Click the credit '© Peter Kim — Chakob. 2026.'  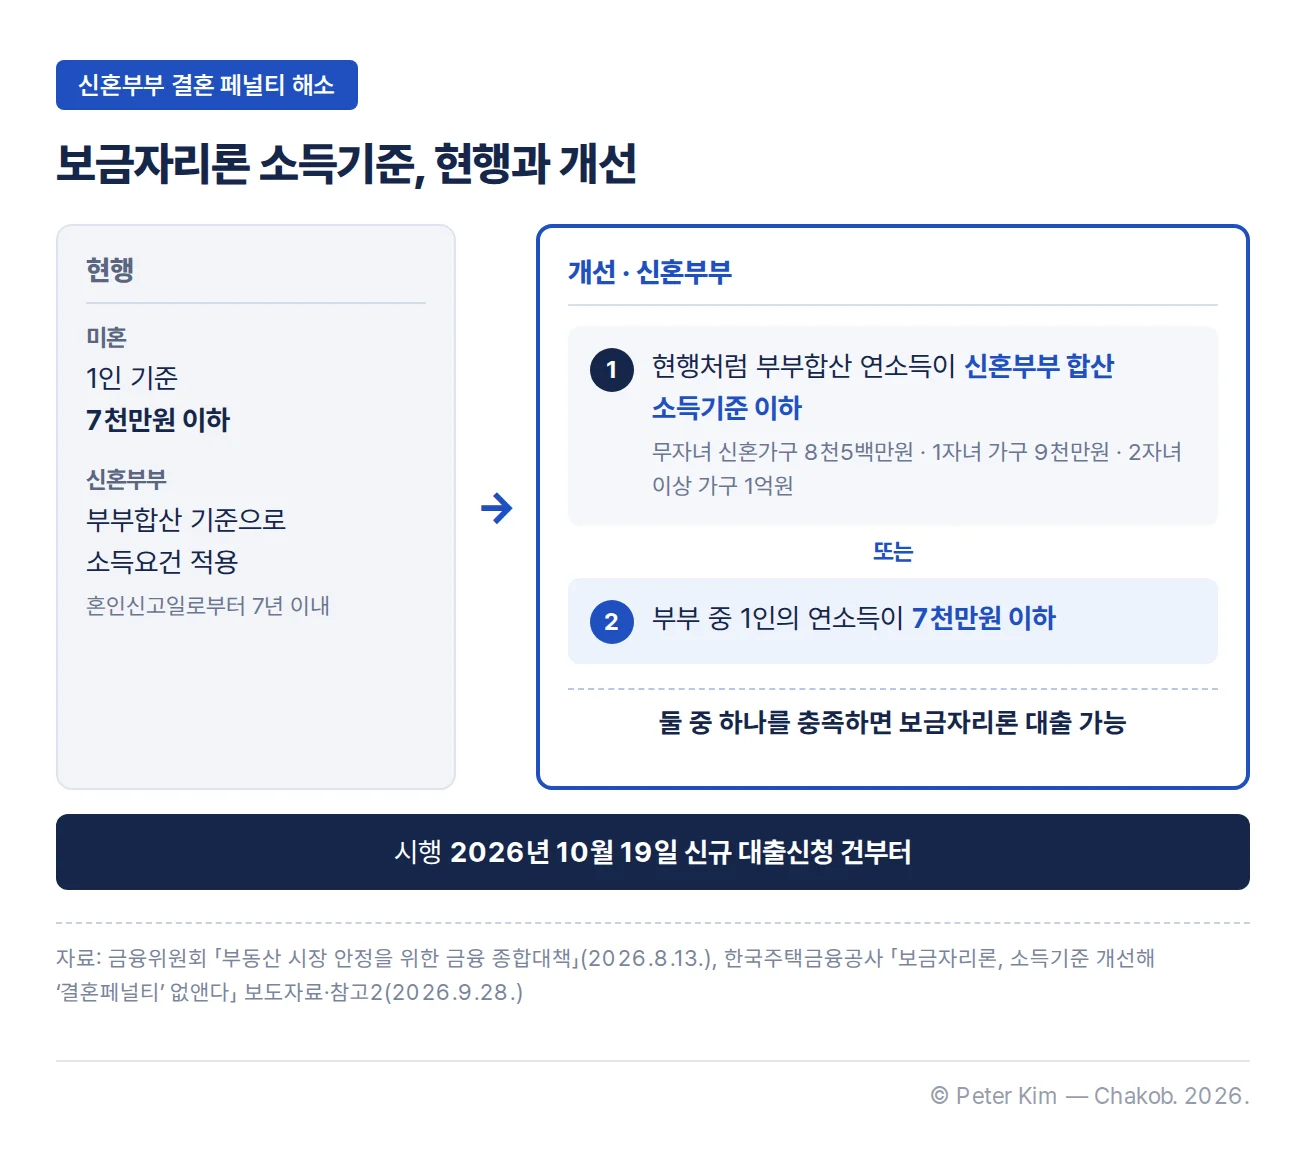[1090, 1096]
